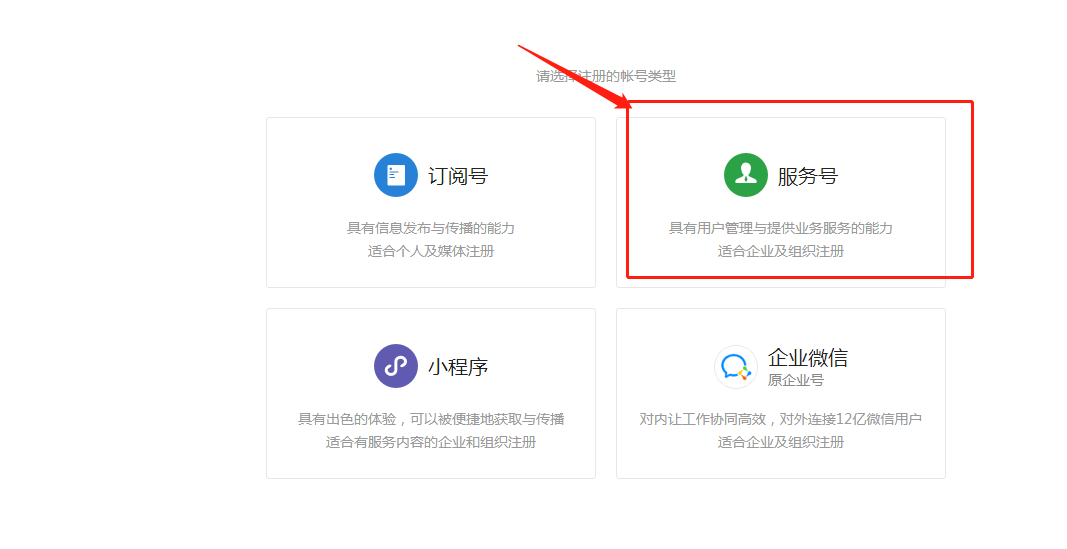Click the green 服务号 person icon
The height and width of the screenshot is (549, 1067).
(x=746, y=175)
